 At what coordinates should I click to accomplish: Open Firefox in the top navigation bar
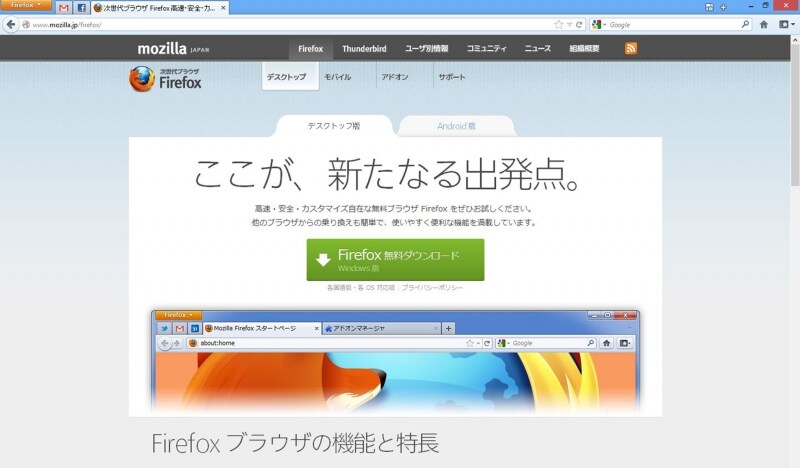[x=310, y=48]
